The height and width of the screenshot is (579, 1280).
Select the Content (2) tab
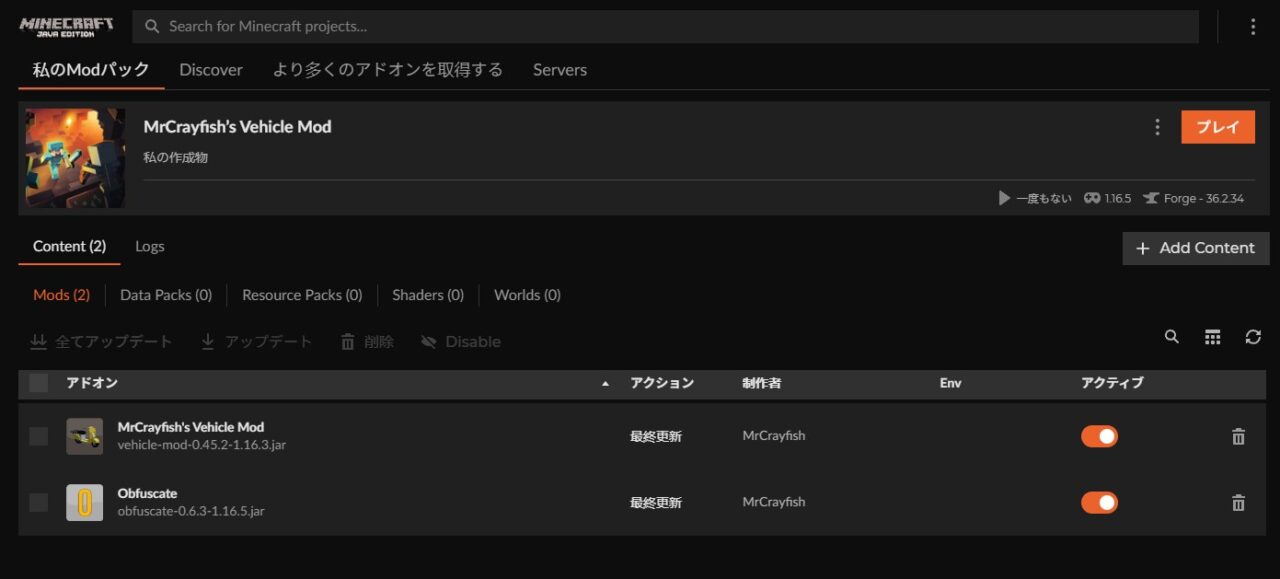click(x=69, y=247)
